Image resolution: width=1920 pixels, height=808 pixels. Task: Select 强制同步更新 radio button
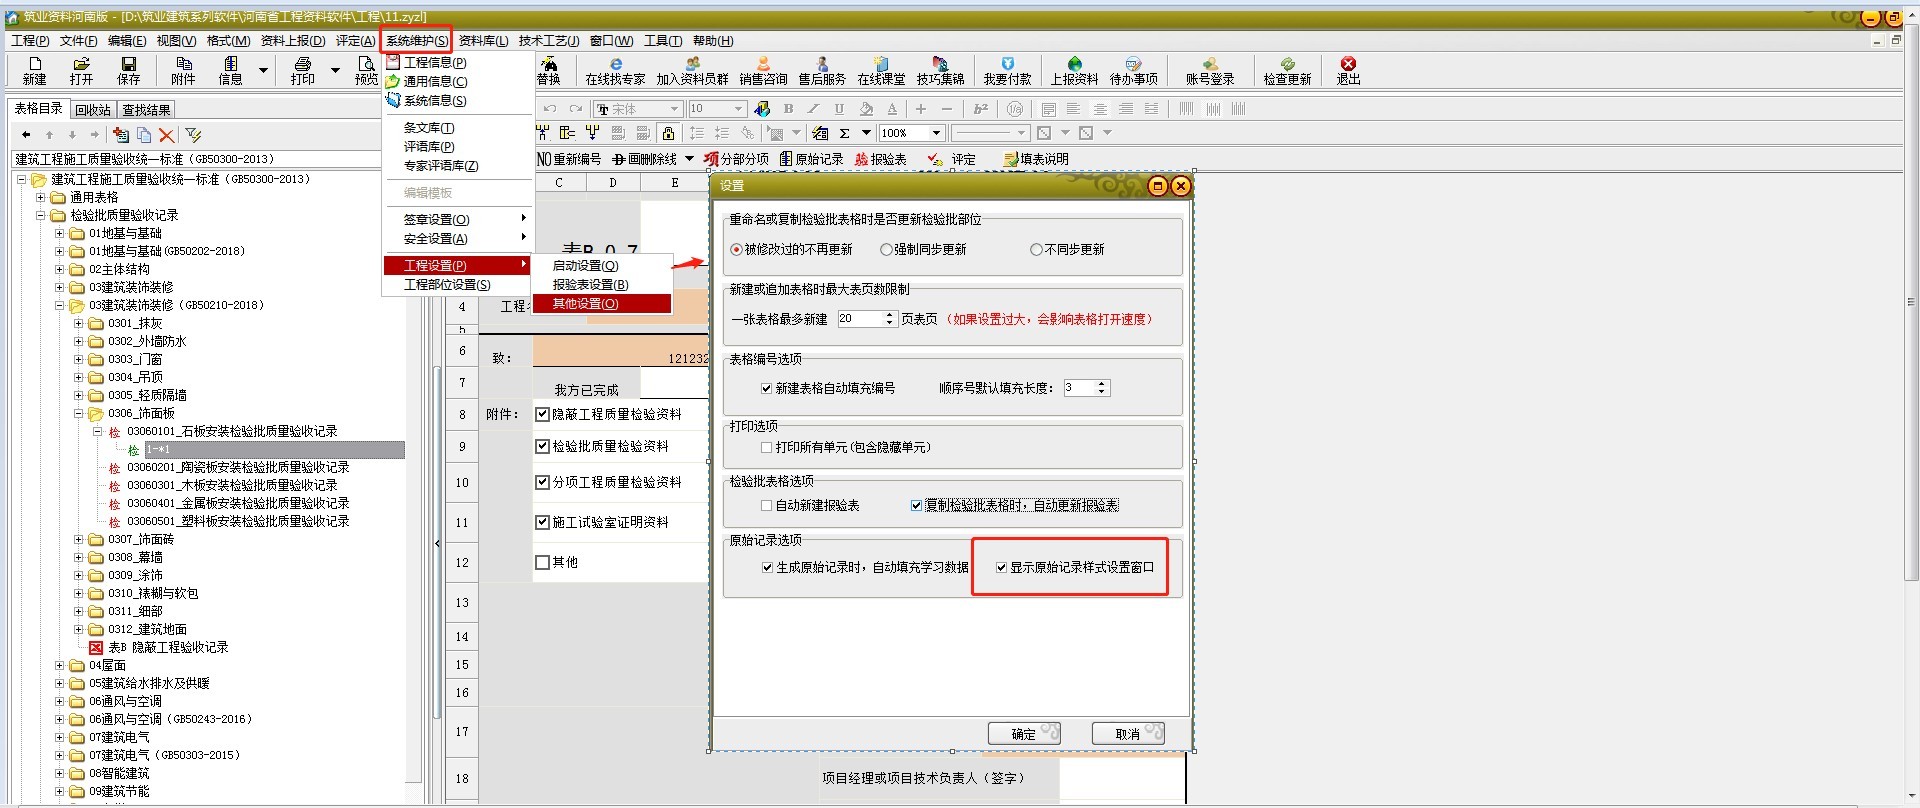(x=886, y=250)
